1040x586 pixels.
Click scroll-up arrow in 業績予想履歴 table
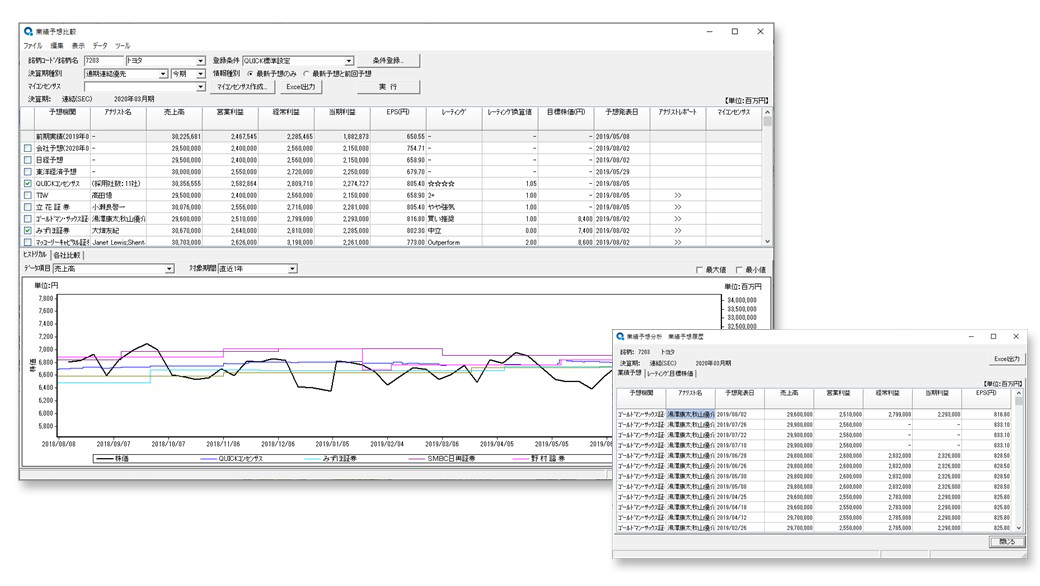click(x=1018, y=393)
